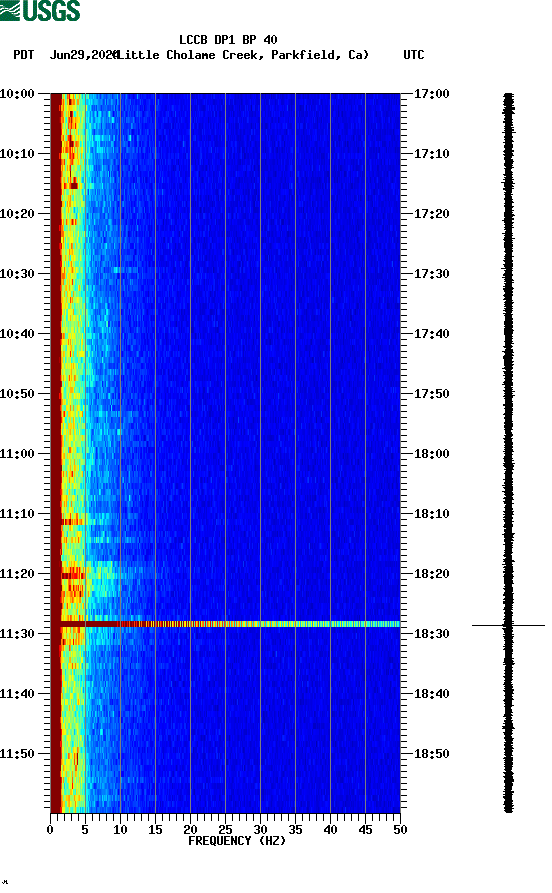
Task: Click the 11:50 PDT time label
Action: (17, 753)
